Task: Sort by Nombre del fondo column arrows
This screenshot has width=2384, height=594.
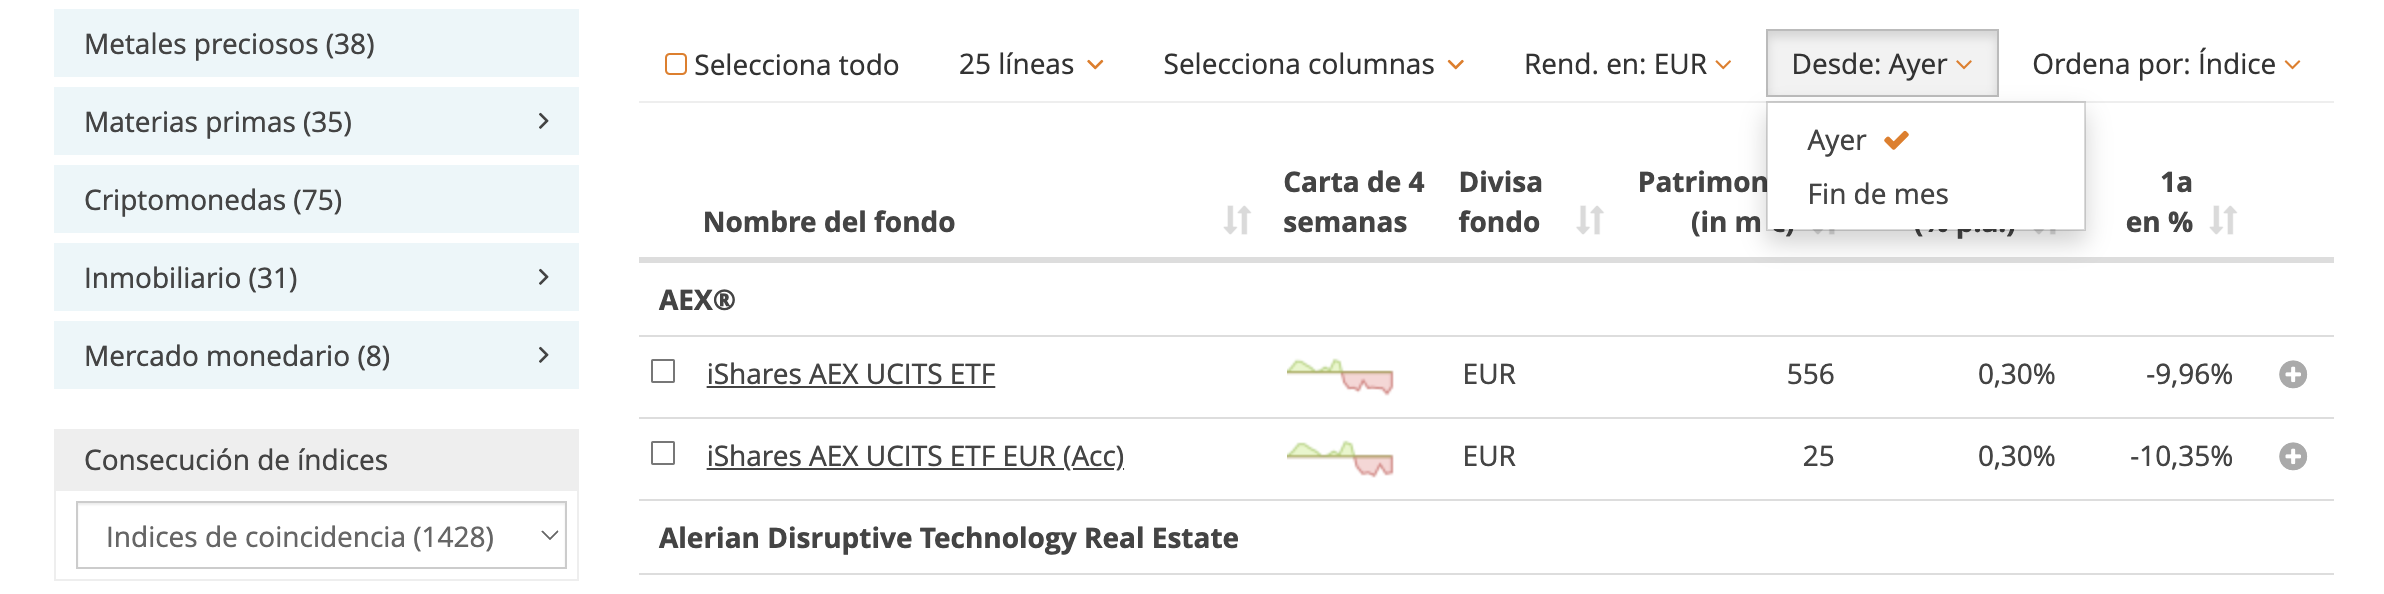Action: tap(1237, 220)
